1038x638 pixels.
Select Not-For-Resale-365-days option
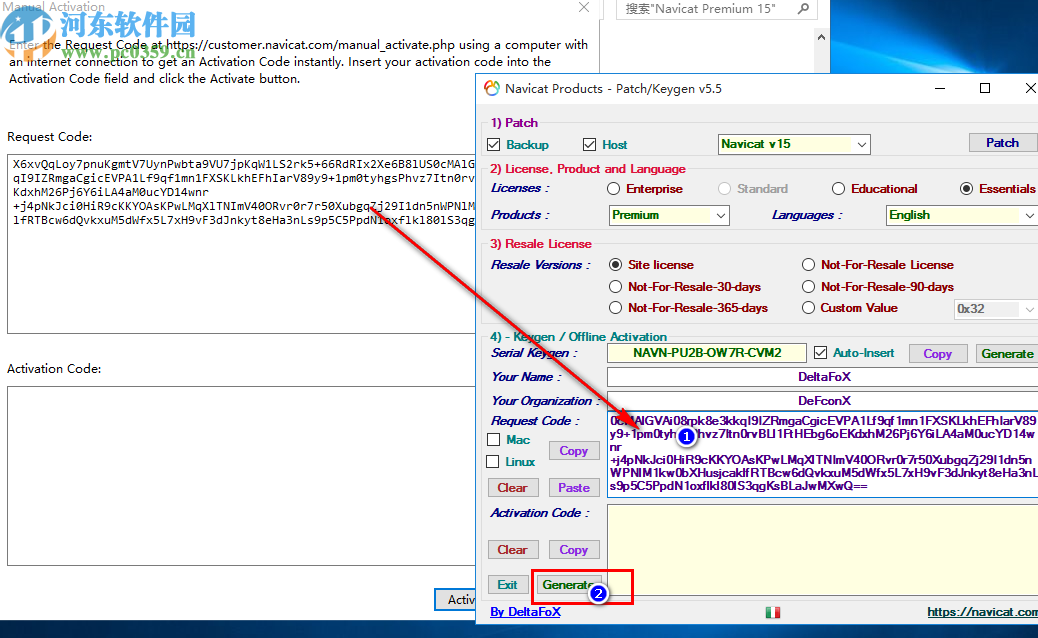coord(616,308)
